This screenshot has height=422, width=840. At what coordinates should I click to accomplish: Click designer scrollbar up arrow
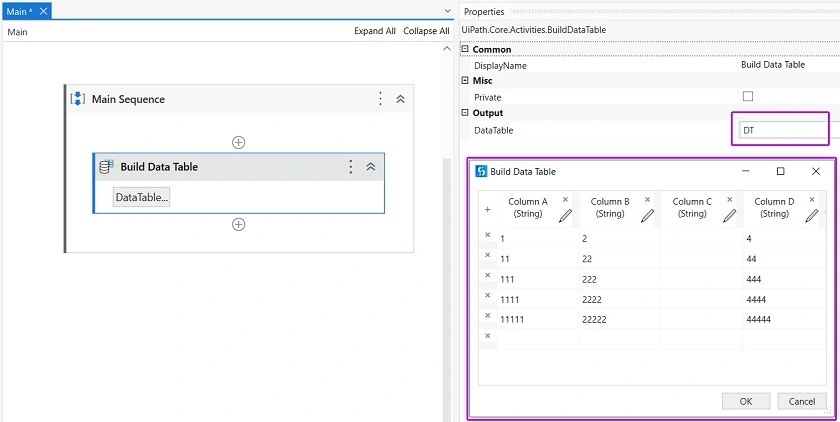click(x=448, y=49)
